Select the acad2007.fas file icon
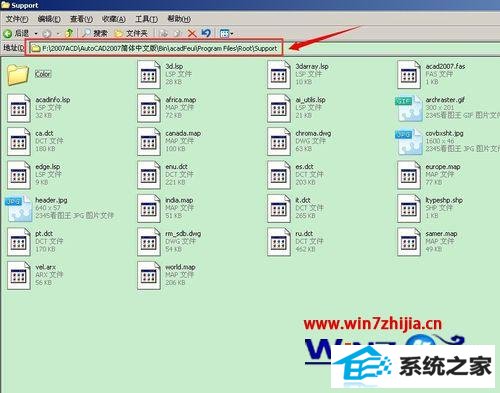Image resolution: width=500 pixels, height=393 pixels. (409, 75)
